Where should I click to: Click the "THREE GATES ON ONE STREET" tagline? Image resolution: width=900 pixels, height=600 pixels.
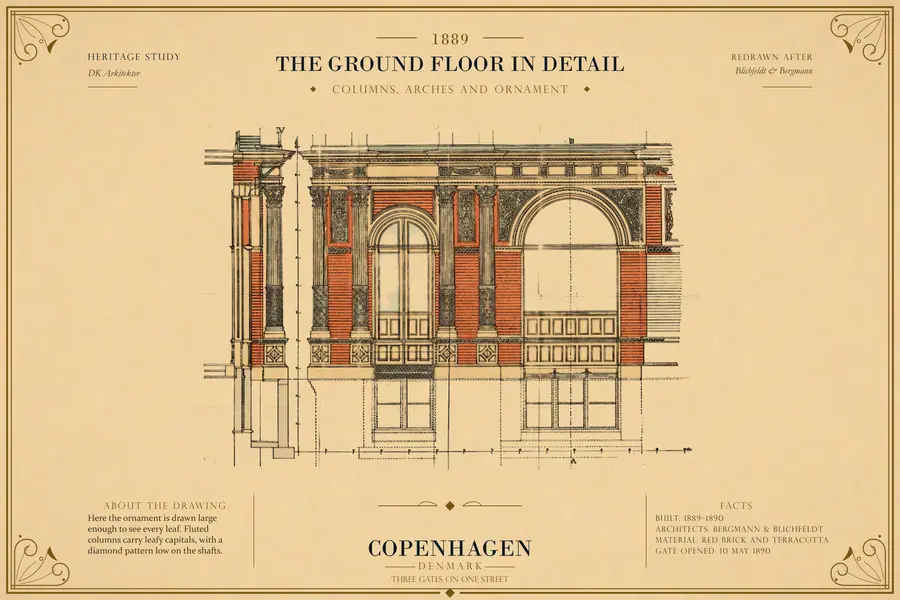(450, 579)
